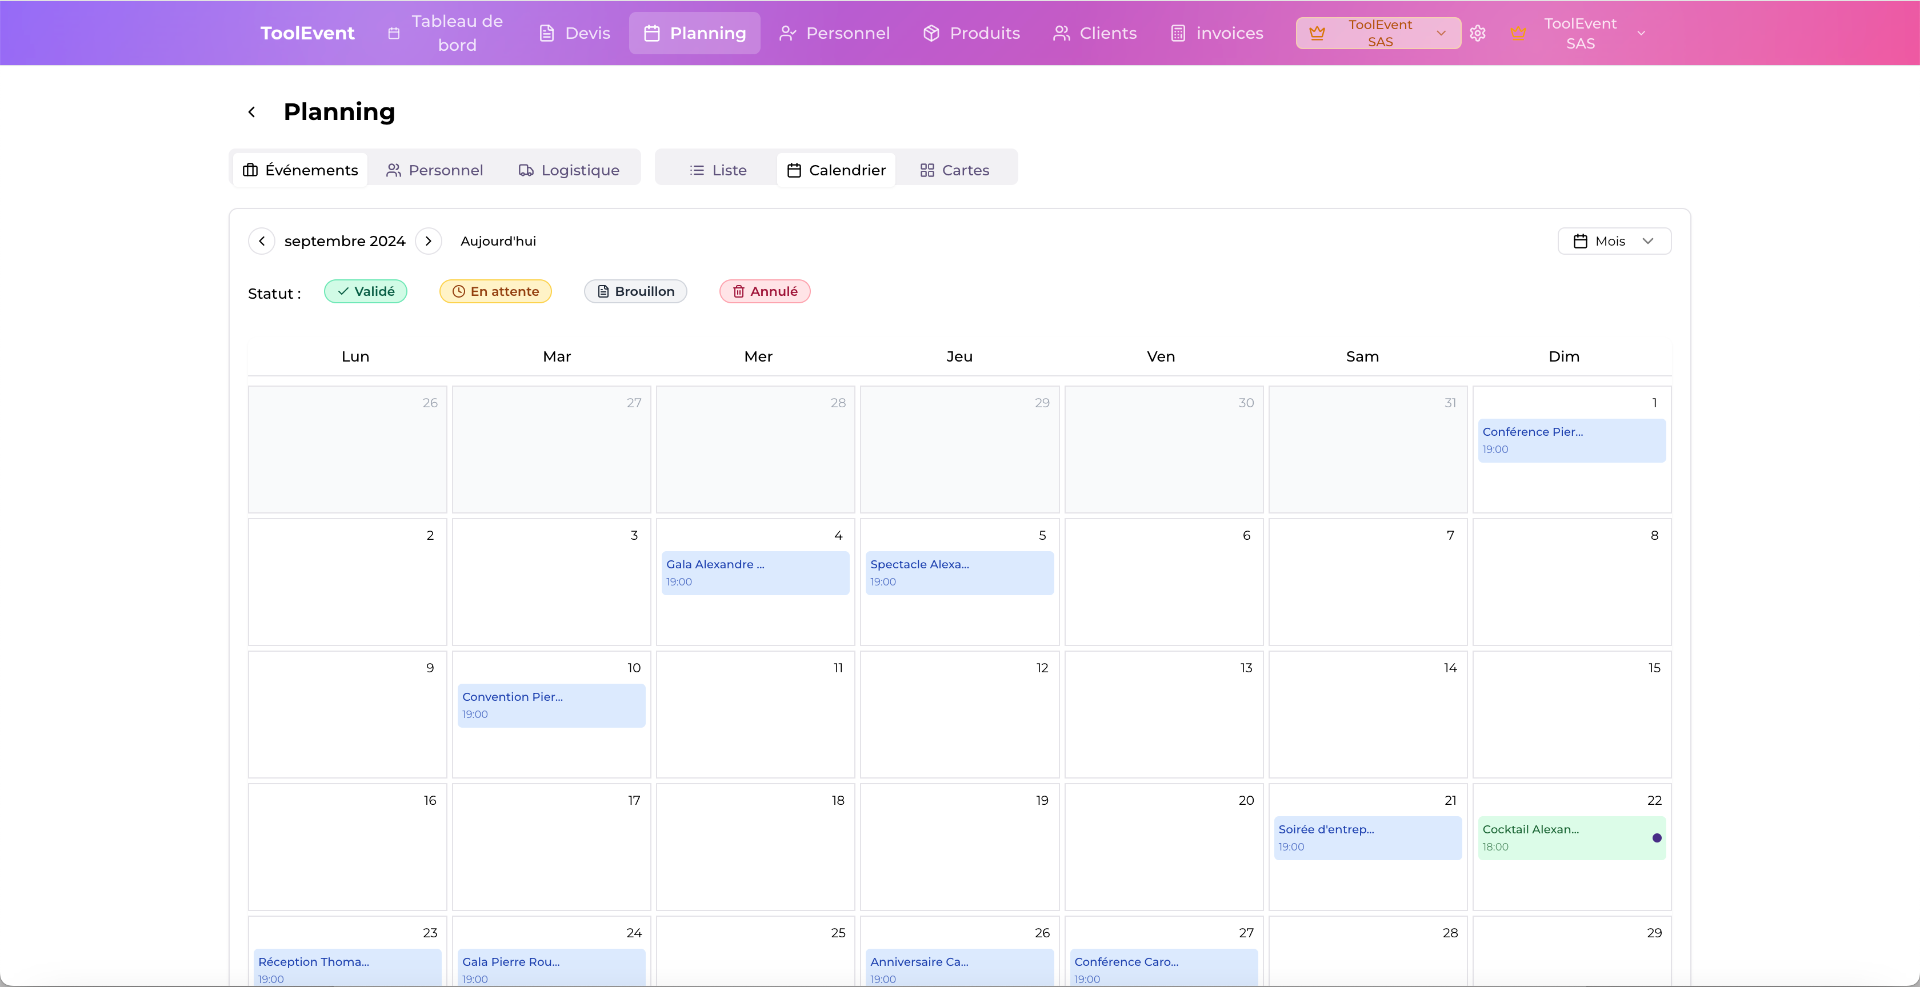Toggle the En attente status filter
The height and width of the screenshot is (987, 1920).
[496, 291]
